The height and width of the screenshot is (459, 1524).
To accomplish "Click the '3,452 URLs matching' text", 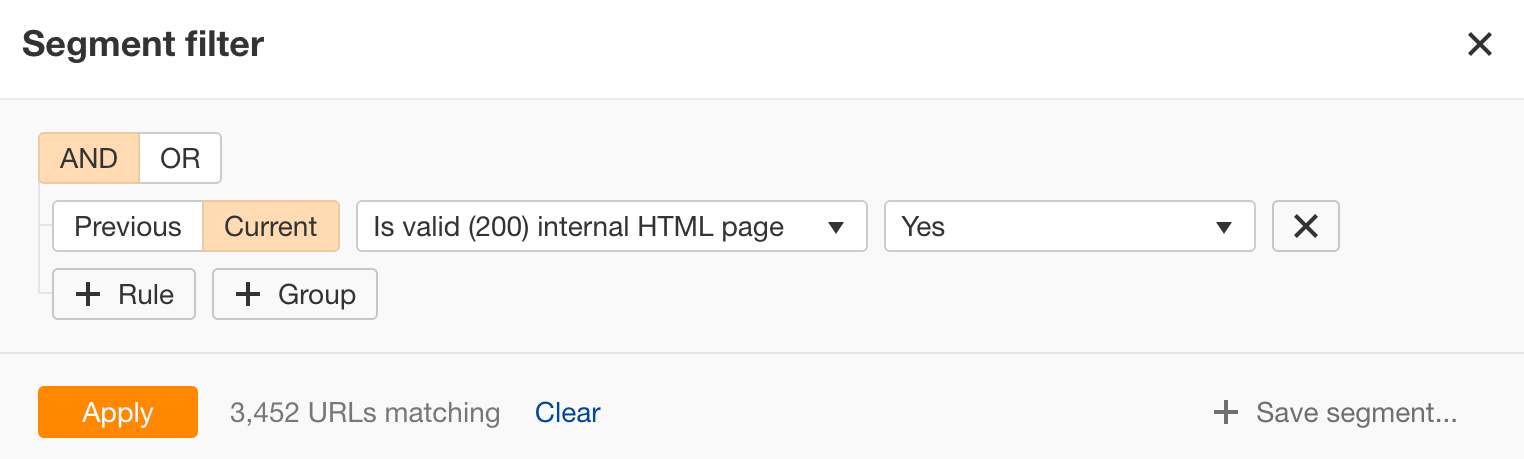I will [x=365, y=413].
